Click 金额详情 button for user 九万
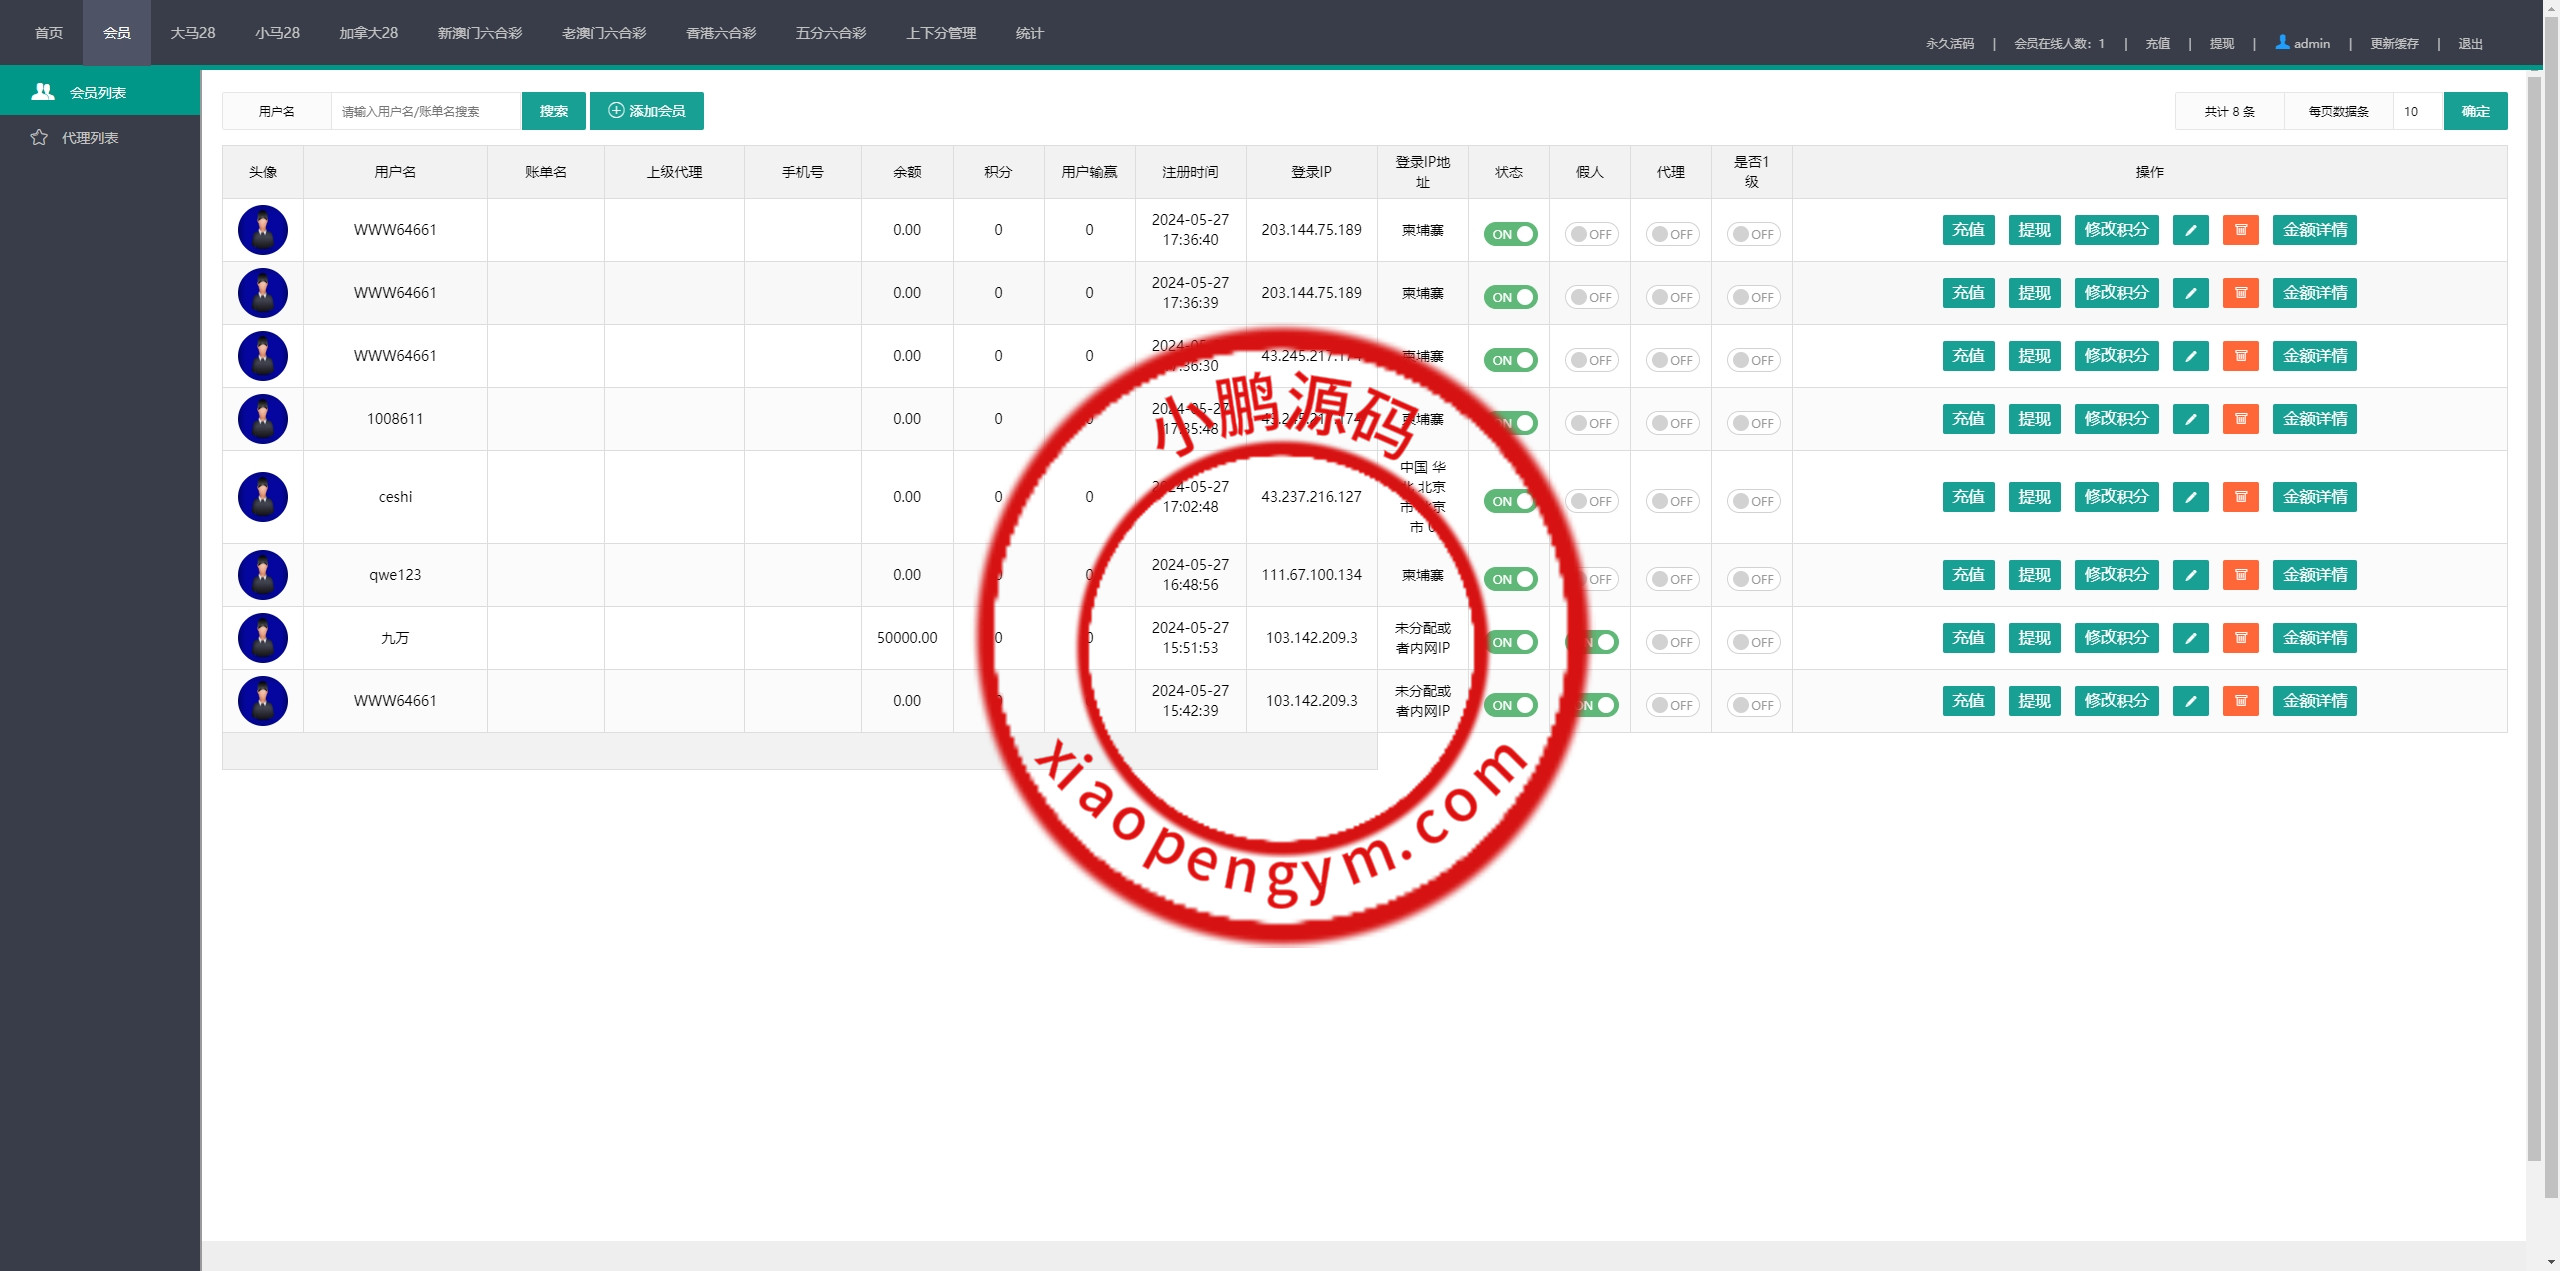The width and height of the screenshot is (2560, 1271). [2314, 638]
